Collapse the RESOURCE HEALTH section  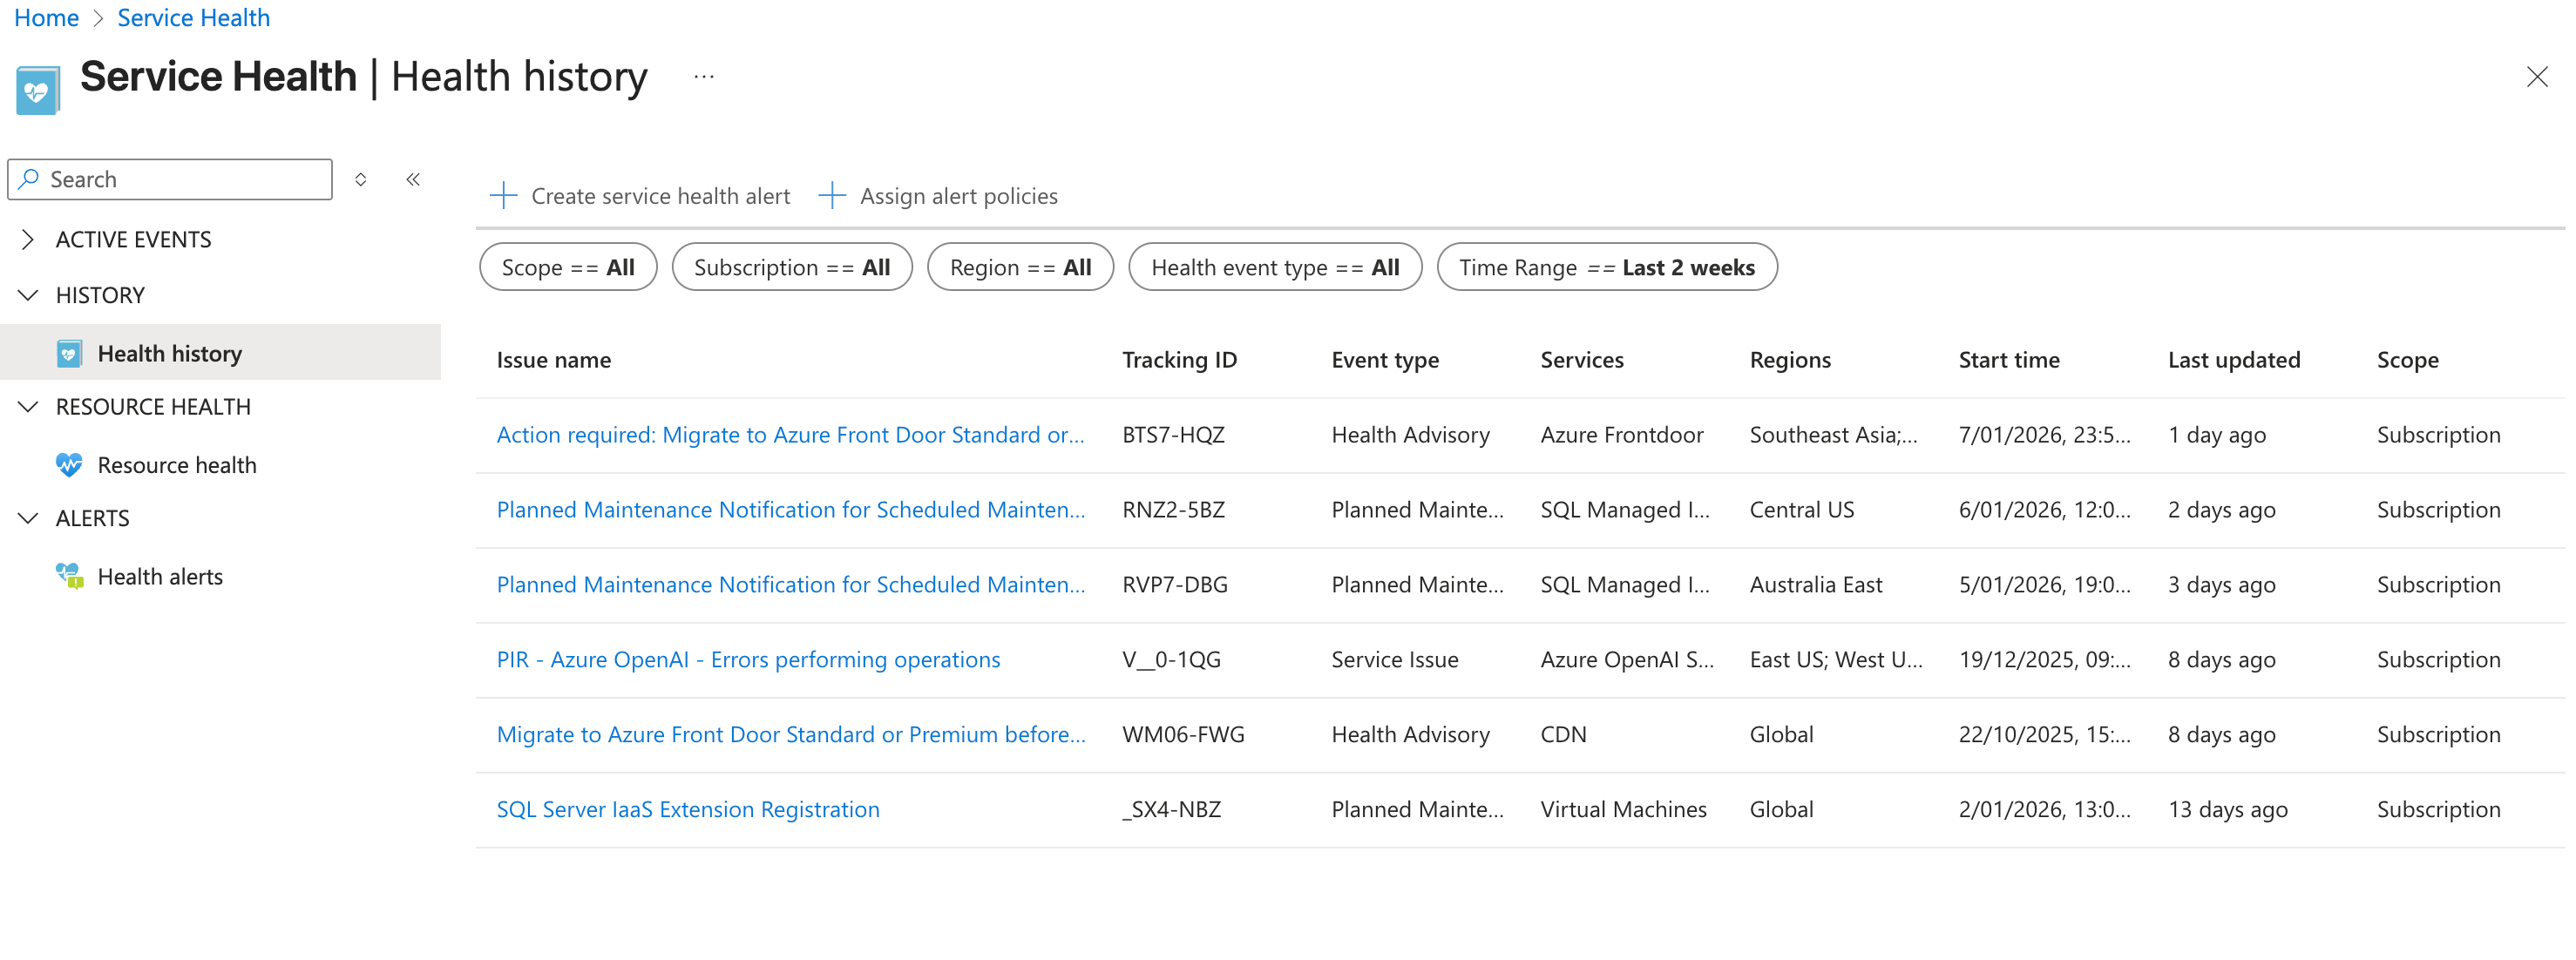click(27, 406)
